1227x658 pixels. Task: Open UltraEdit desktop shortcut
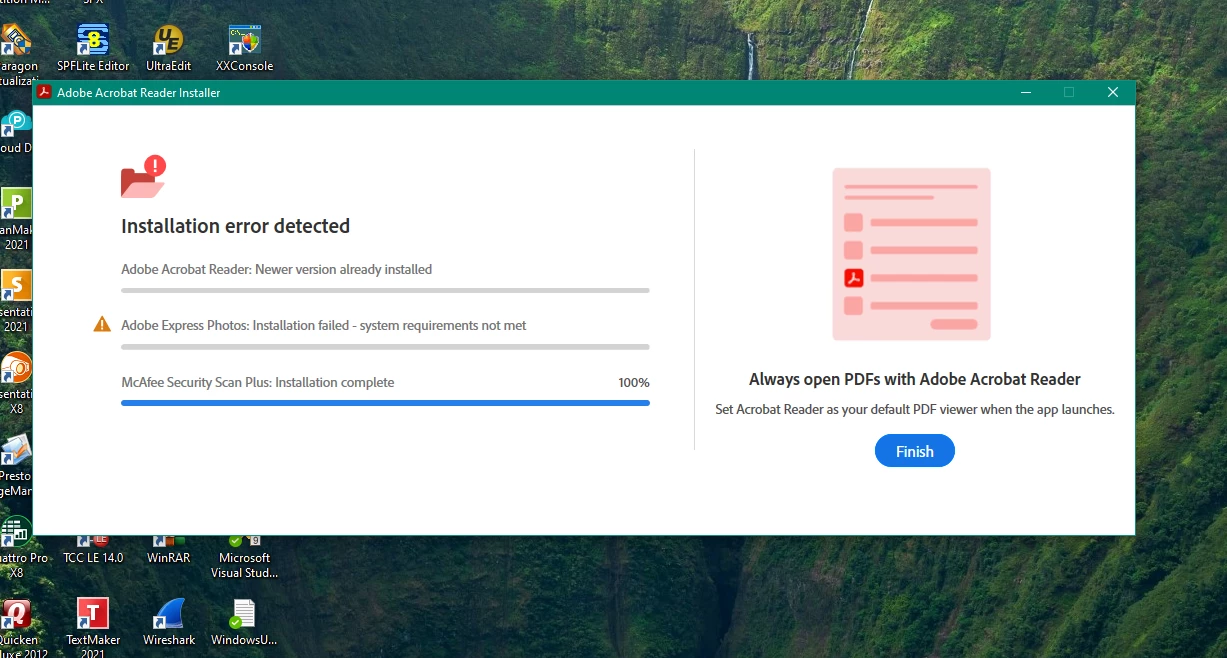pos(168,48)
